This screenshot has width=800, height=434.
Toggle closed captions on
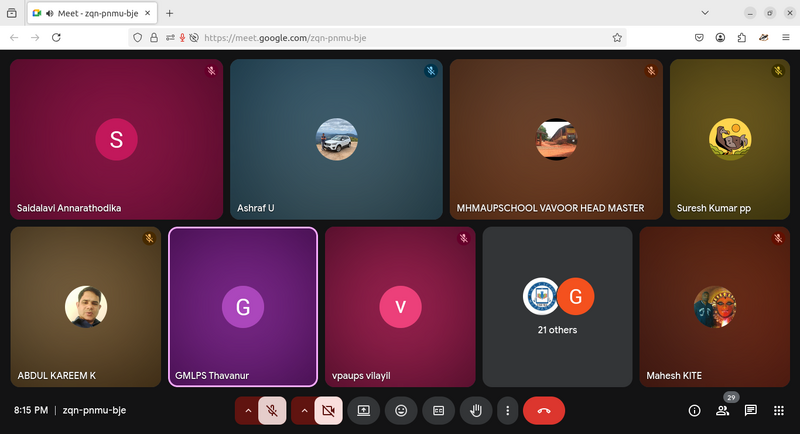pyautogui.click(x=438, y=410)
